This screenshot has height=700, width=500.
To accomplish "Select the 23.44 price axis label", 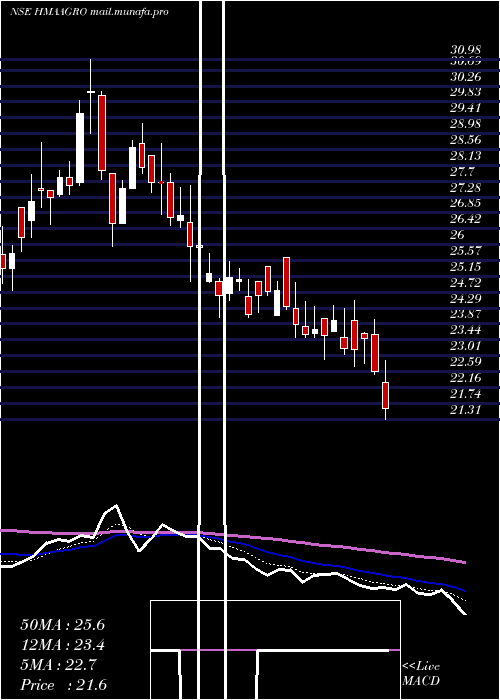I will coord(466,330).
